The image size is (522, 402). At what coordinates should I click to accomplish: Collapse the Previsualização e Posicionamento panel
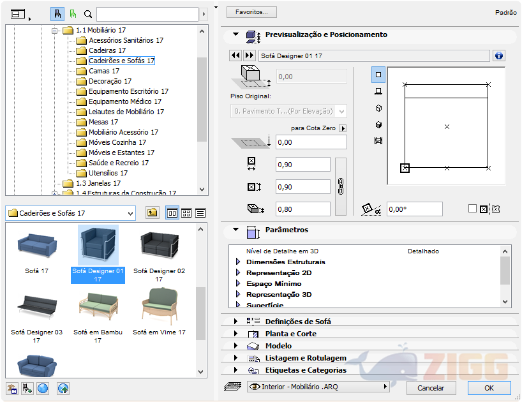pyautogui.click(x=236, y=34)
